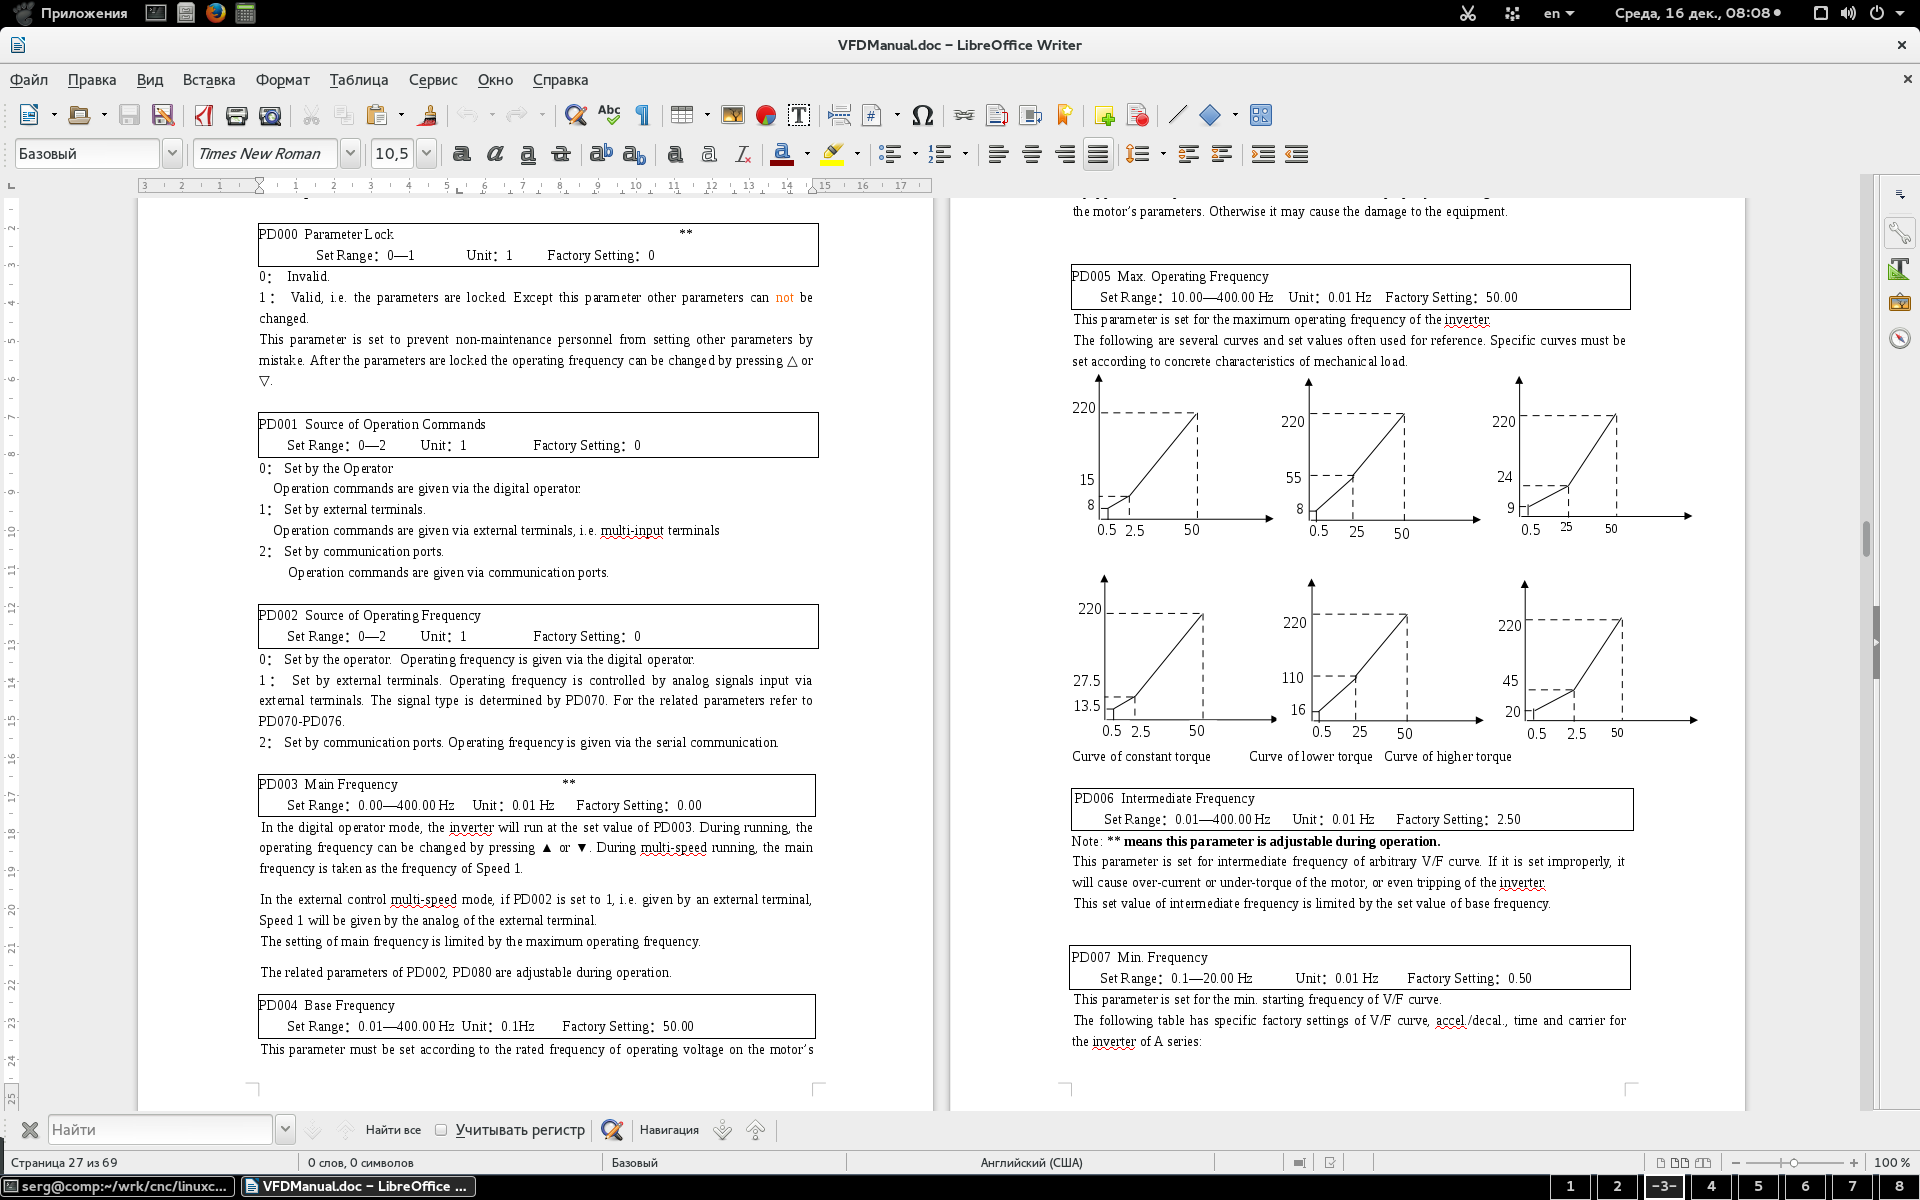Open the font color dropdown arrow
The height and width of the screenshot is (1200, 1920).
[807, 154]
